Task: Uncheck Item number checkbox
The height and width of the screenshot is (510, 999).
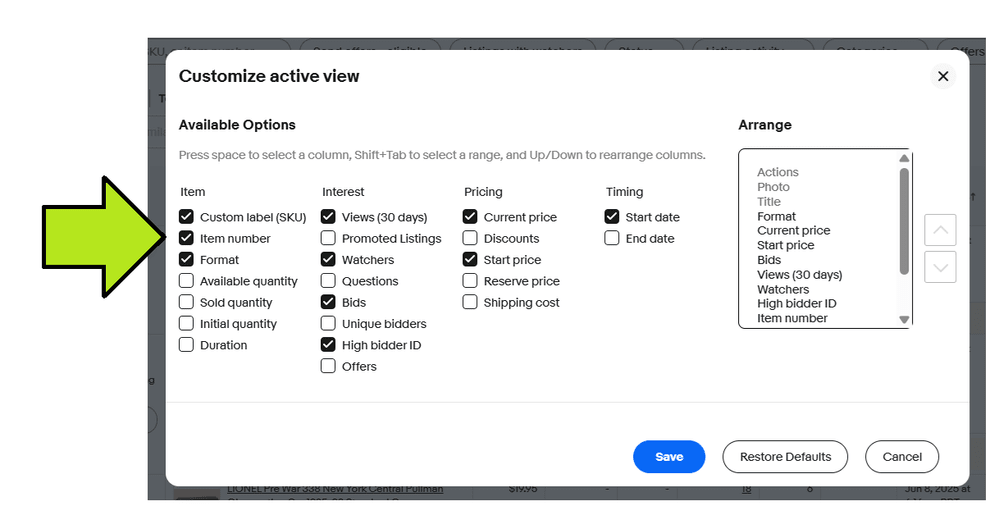Action: 186,238
